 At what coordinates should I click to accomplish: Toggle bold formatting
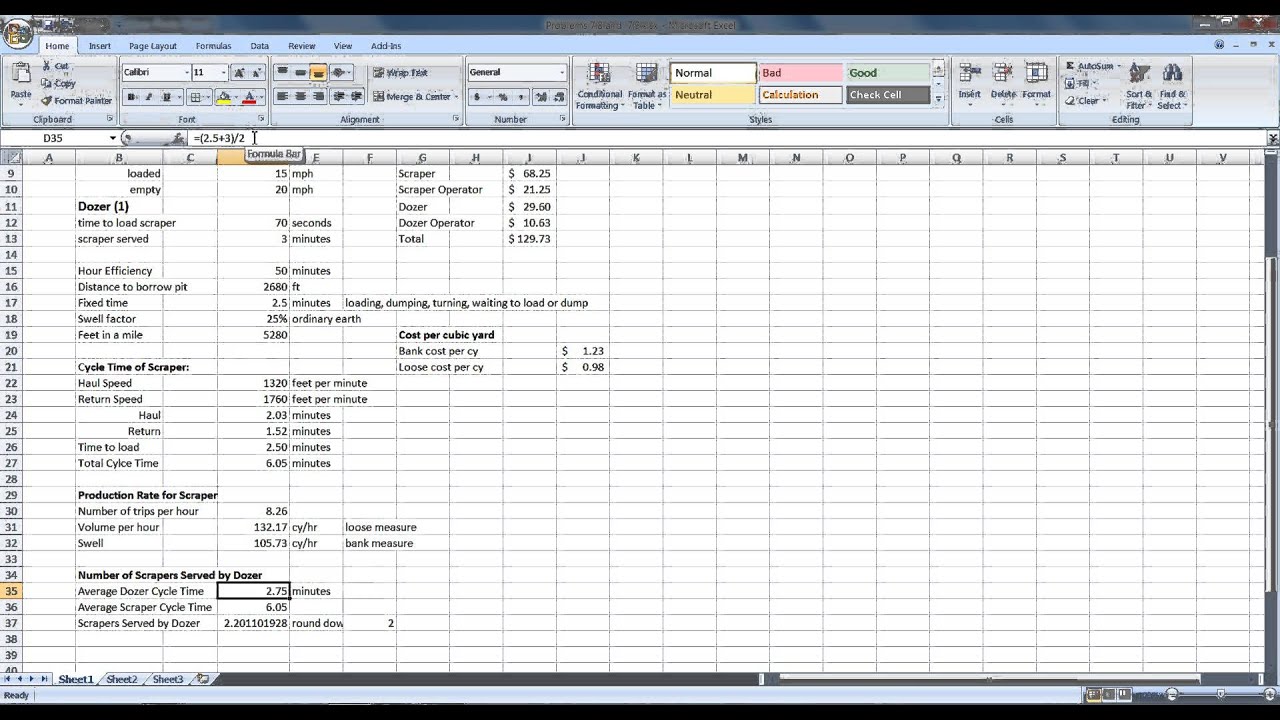(131, 97)
